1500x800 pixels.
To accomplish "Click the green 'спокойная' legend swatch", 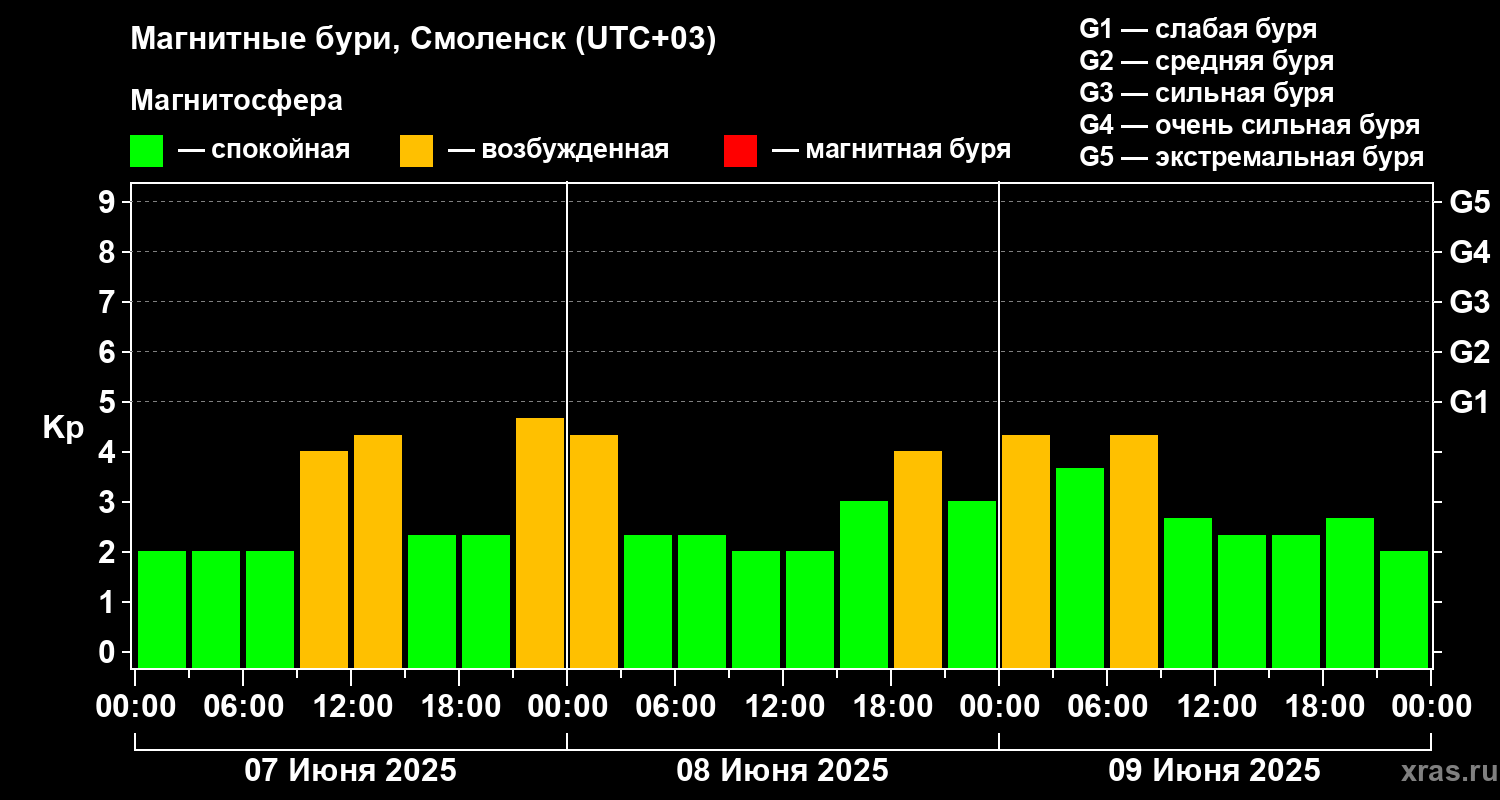I will tap(147, 151).
